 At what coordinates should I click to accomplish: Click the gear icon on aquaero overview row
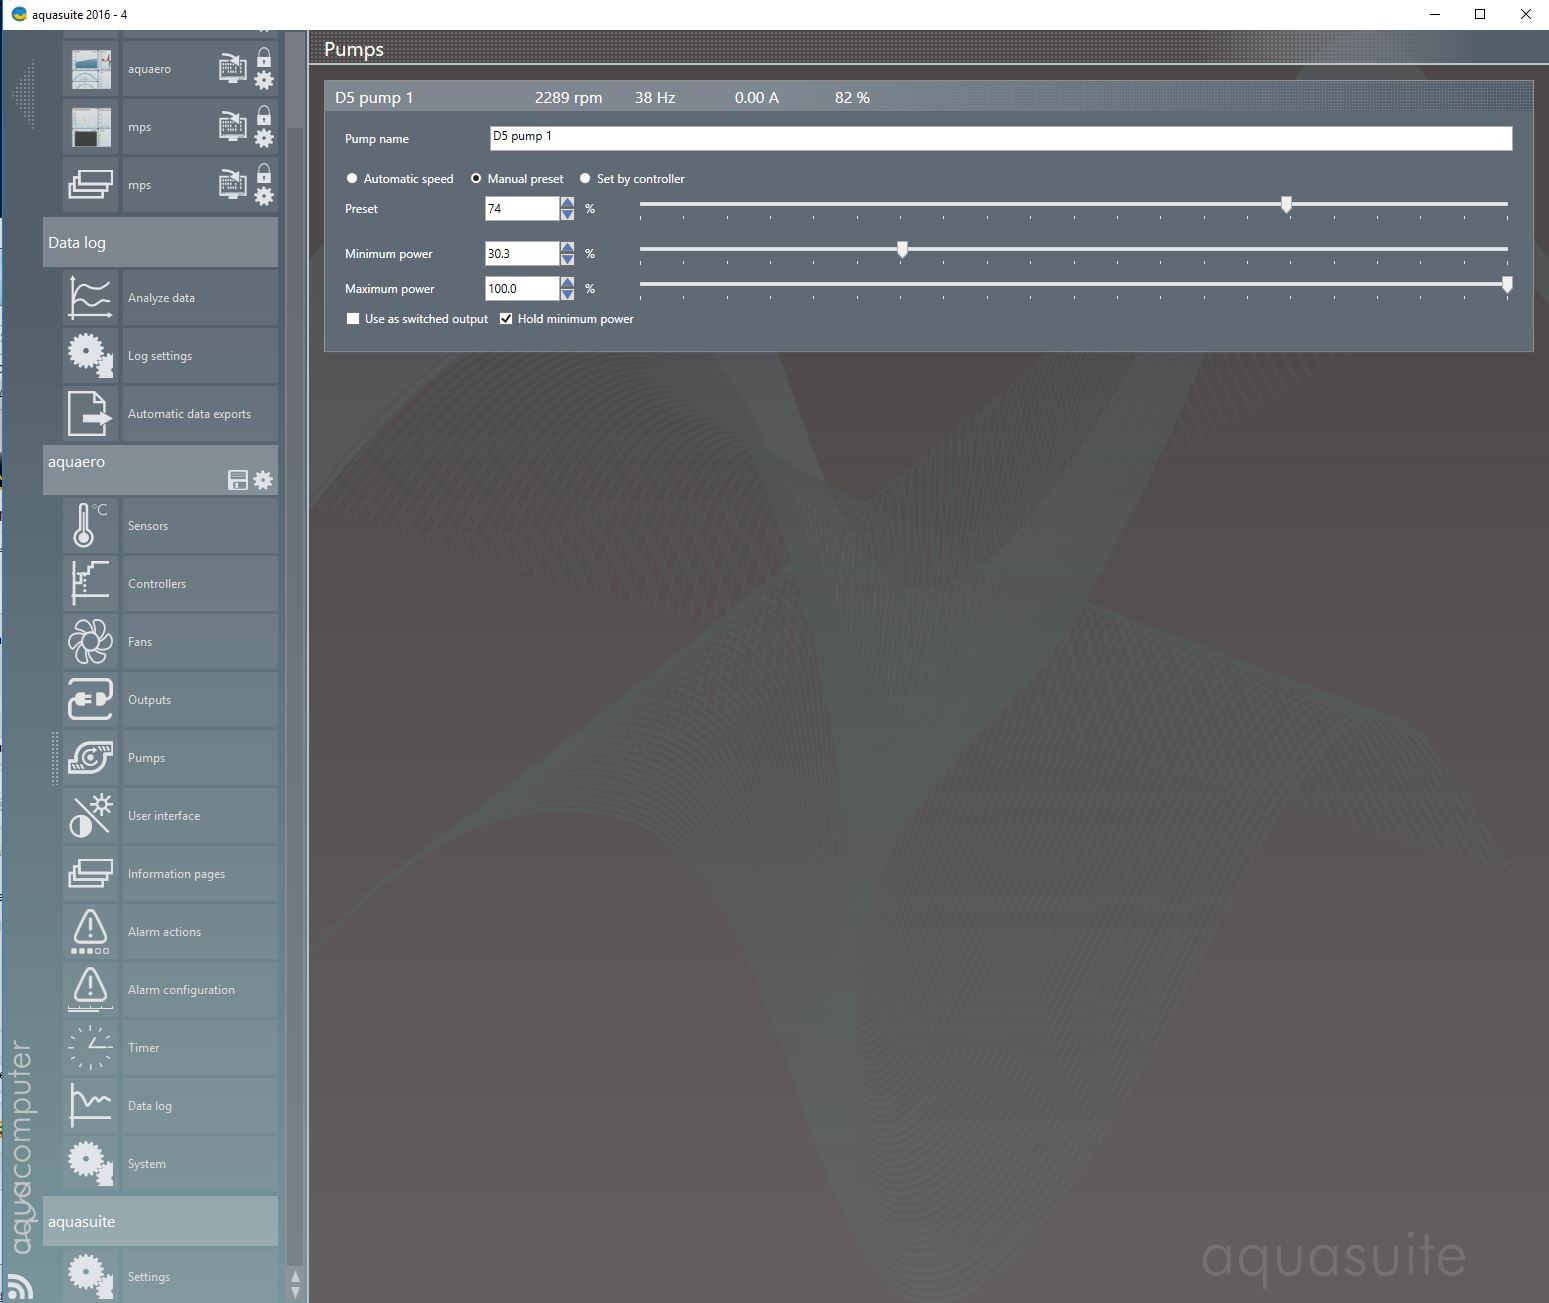coord(264,80)
